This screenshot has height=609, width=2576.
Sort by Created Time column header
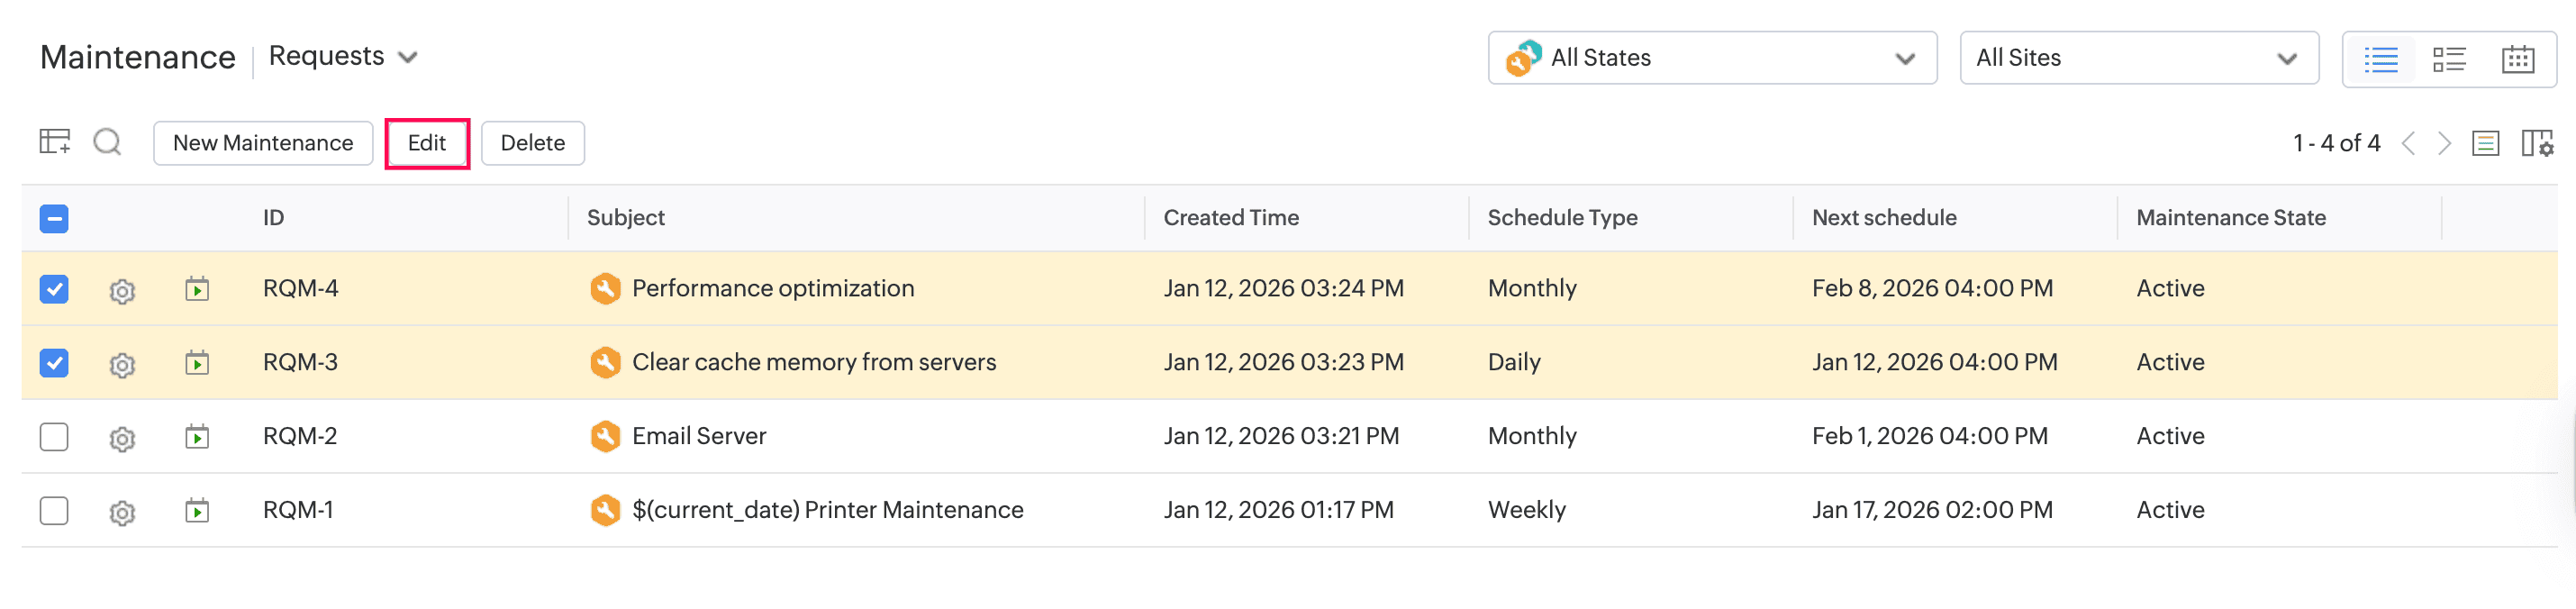[x=1230, y=218]
